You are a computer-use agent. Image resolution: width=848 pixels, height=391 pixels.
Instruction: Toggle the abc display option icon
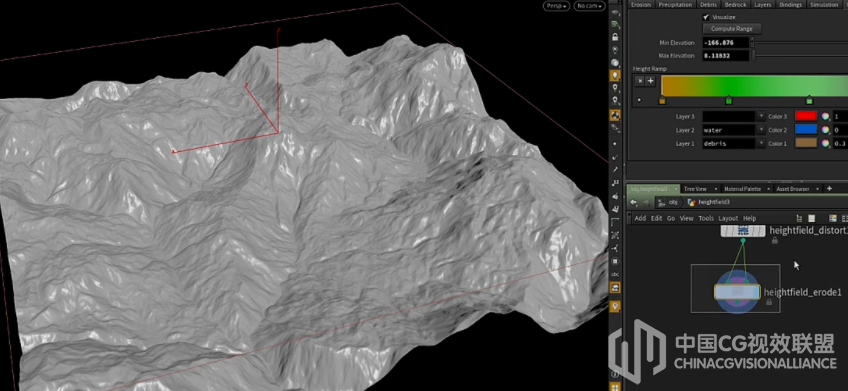[x=615, y=274]
